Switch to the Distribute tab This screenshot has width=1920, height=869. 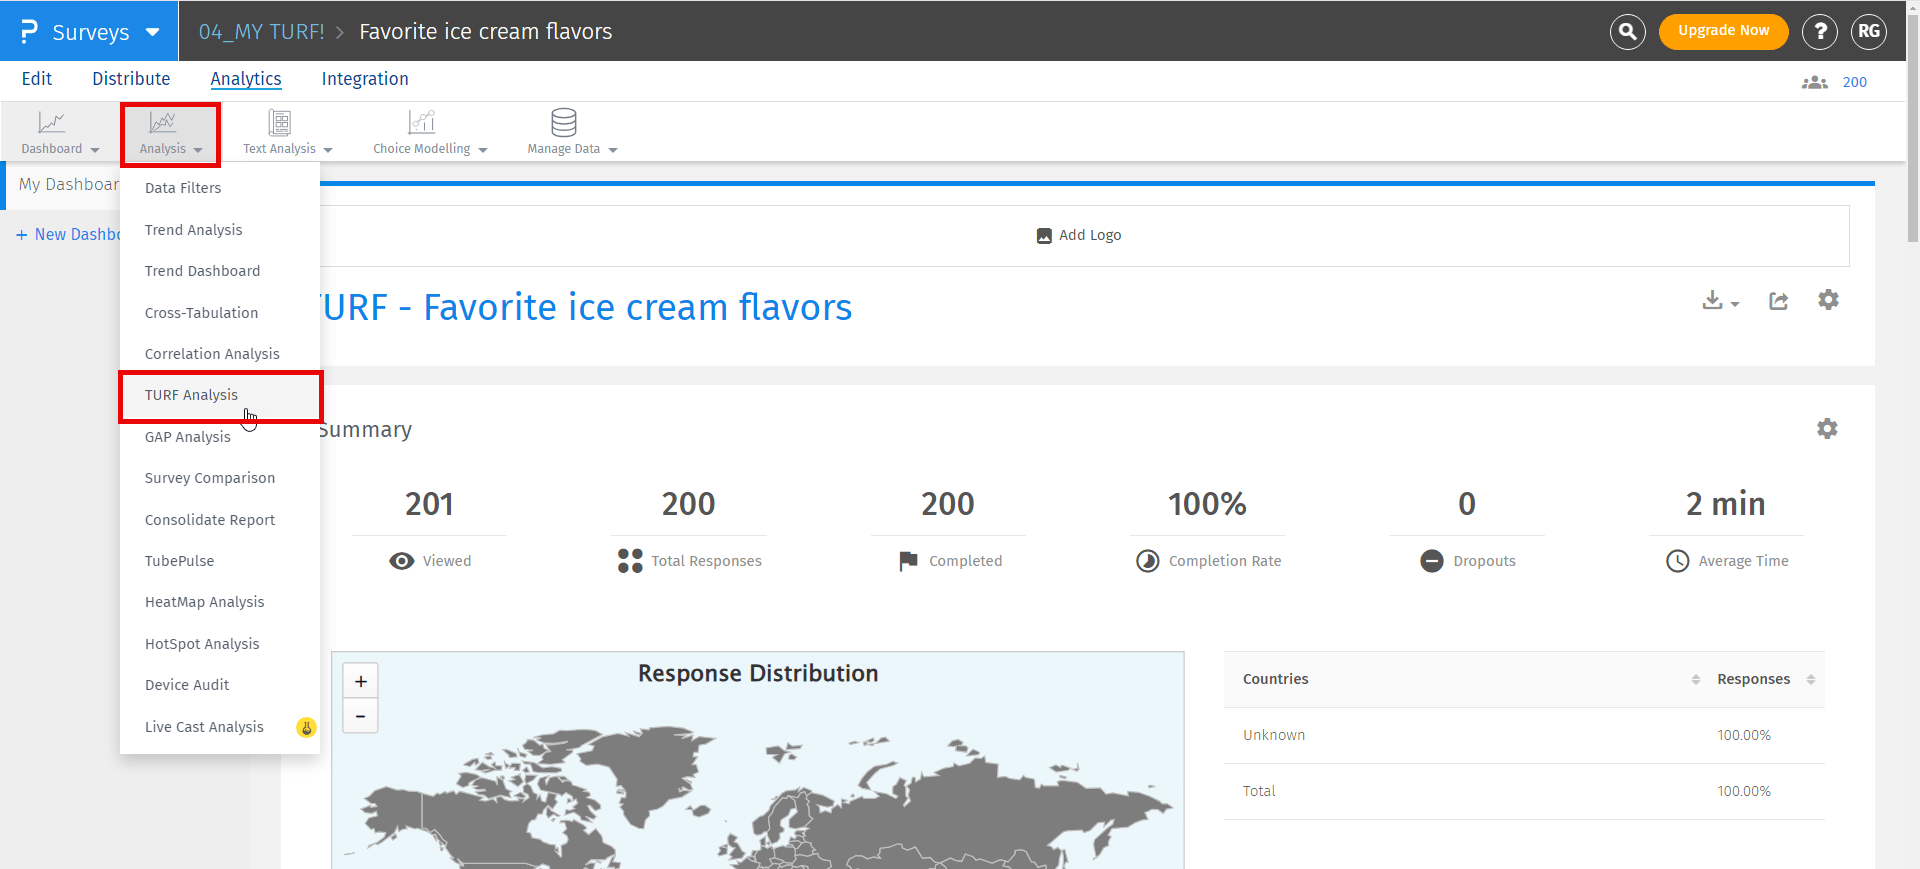point(131,79)
